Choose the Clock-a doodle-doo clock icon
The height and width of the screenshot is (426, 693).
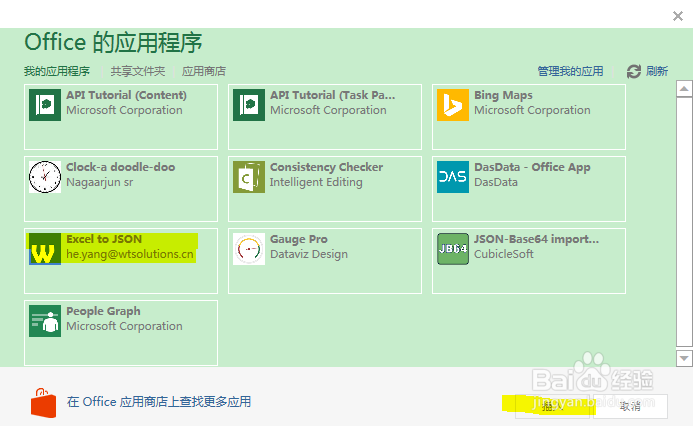pos(45,177)
